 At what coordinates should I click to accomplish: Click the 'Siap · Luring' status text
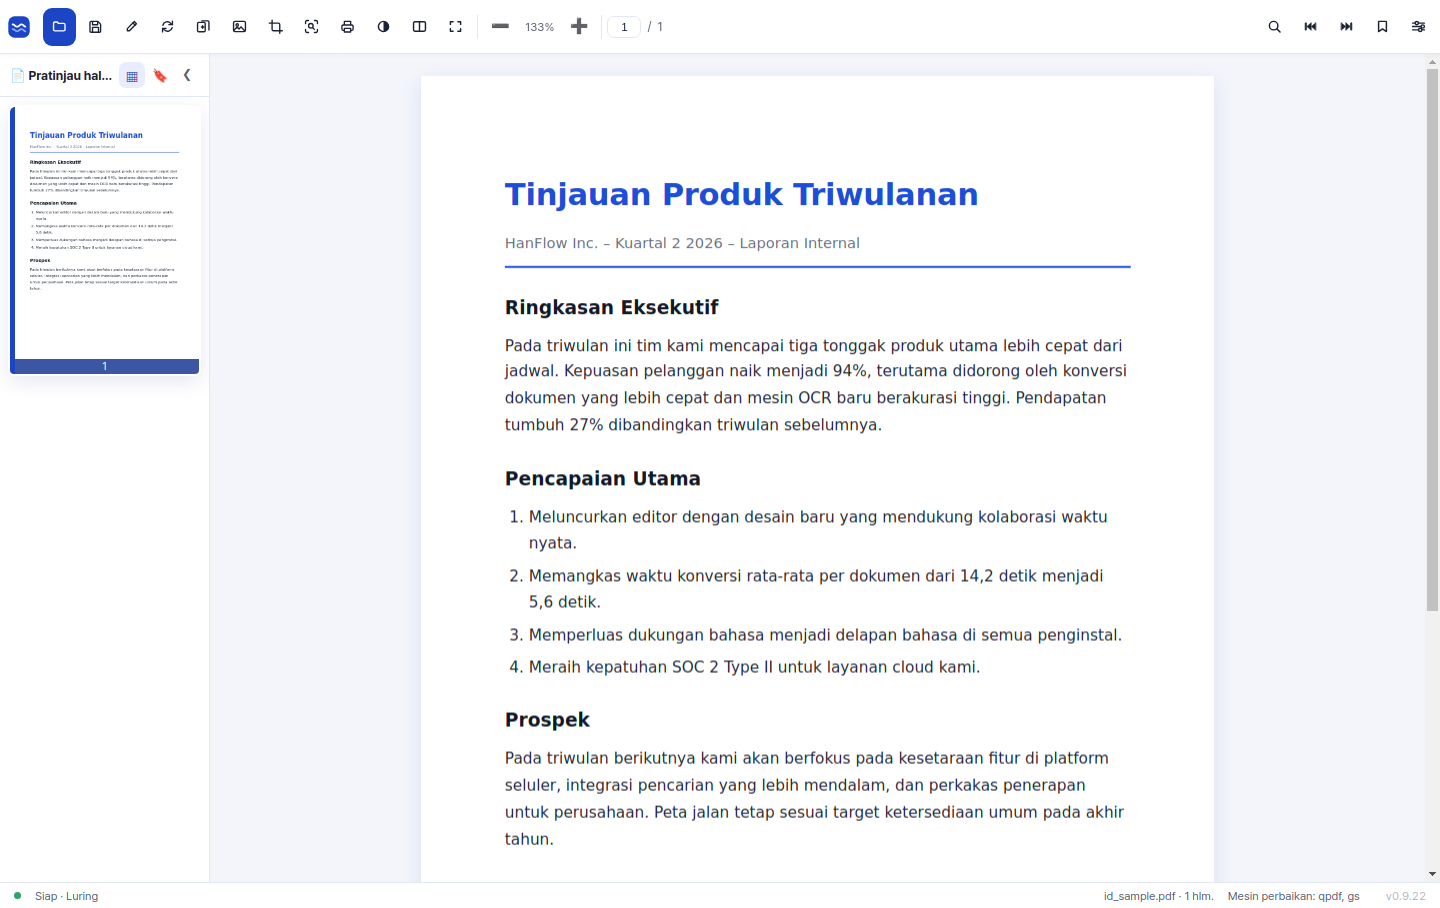[66, 896]
